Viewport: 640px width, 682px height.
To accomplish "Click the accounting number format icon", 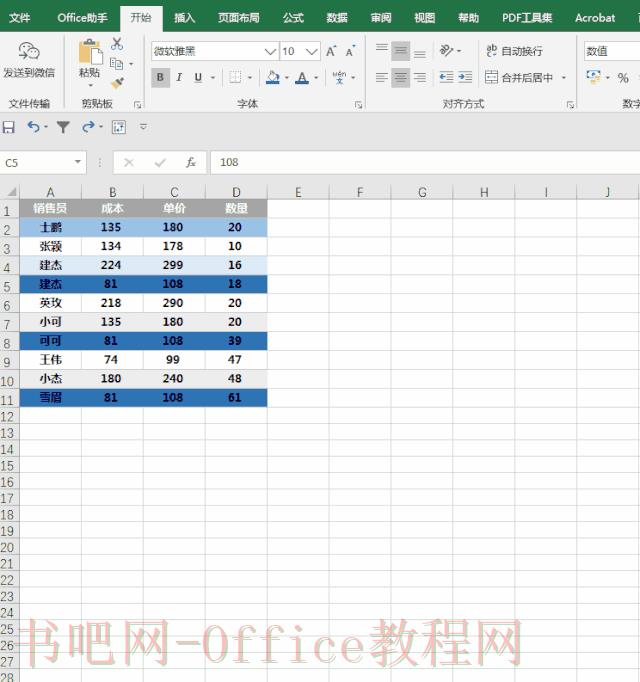I will tap(593, 77).
